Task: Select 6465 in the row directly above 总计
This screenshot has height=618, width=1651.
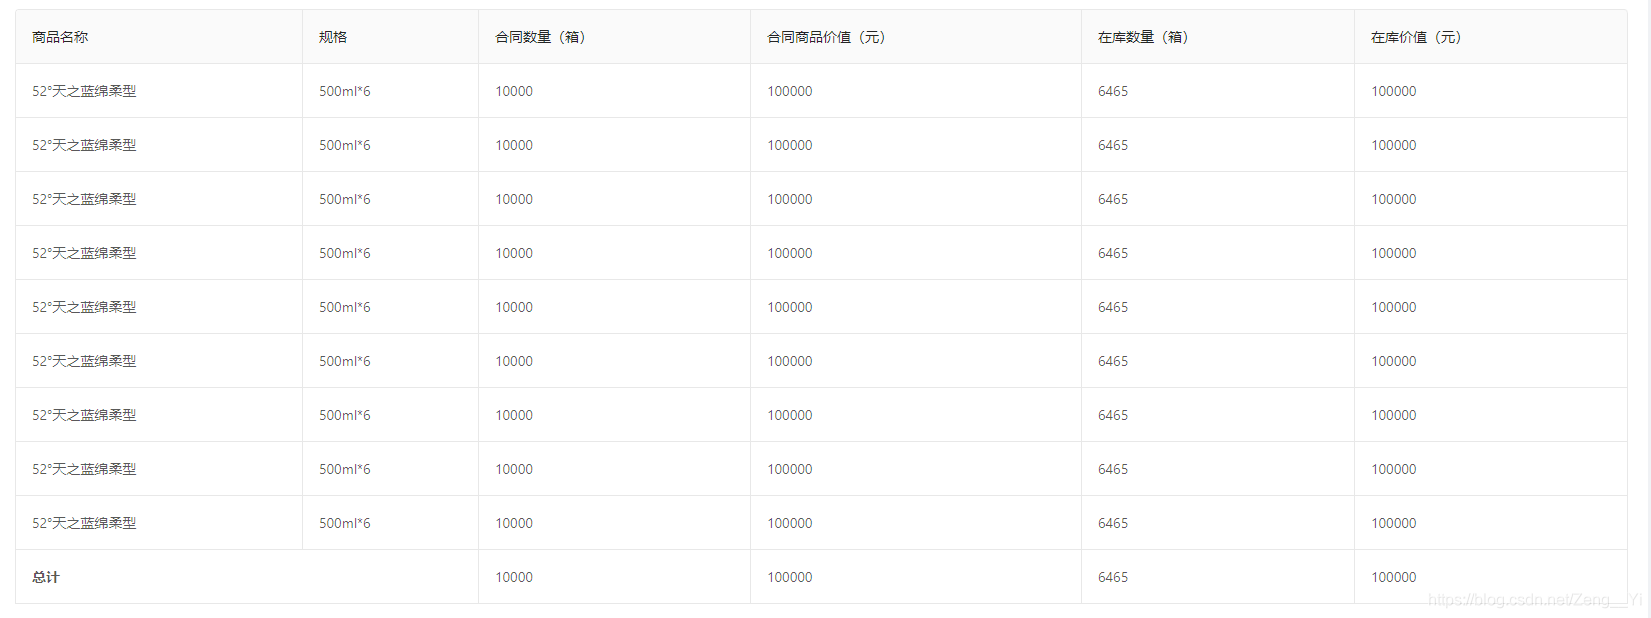Action: [1113, 523]
